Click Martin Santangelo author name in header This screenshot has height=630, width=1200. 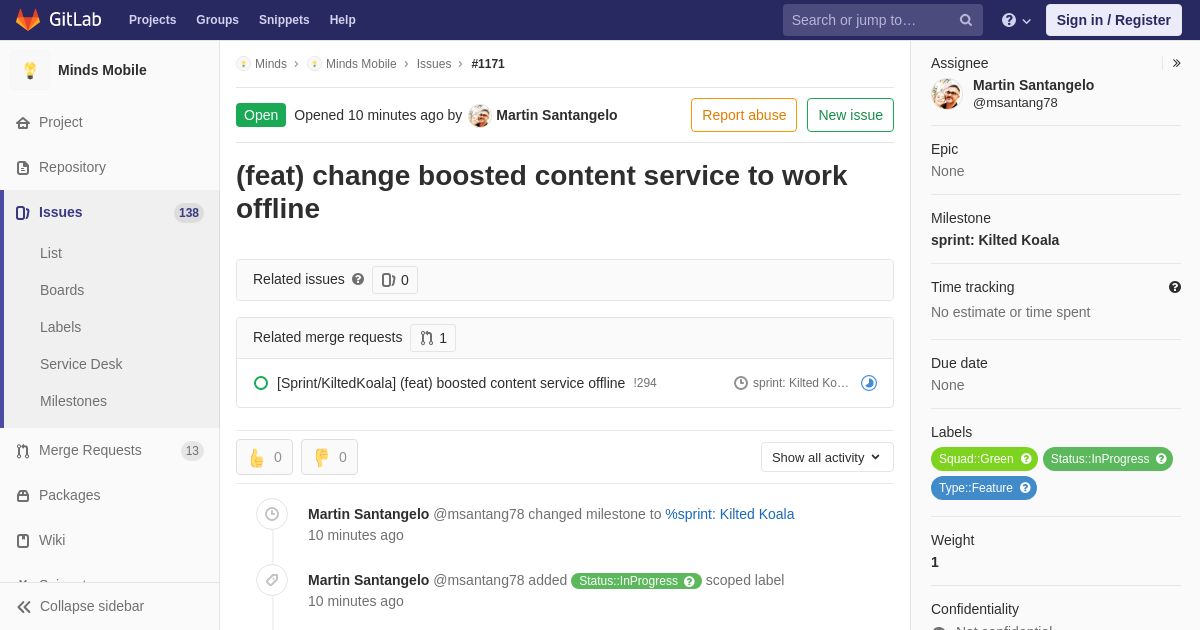click(557, 115)
